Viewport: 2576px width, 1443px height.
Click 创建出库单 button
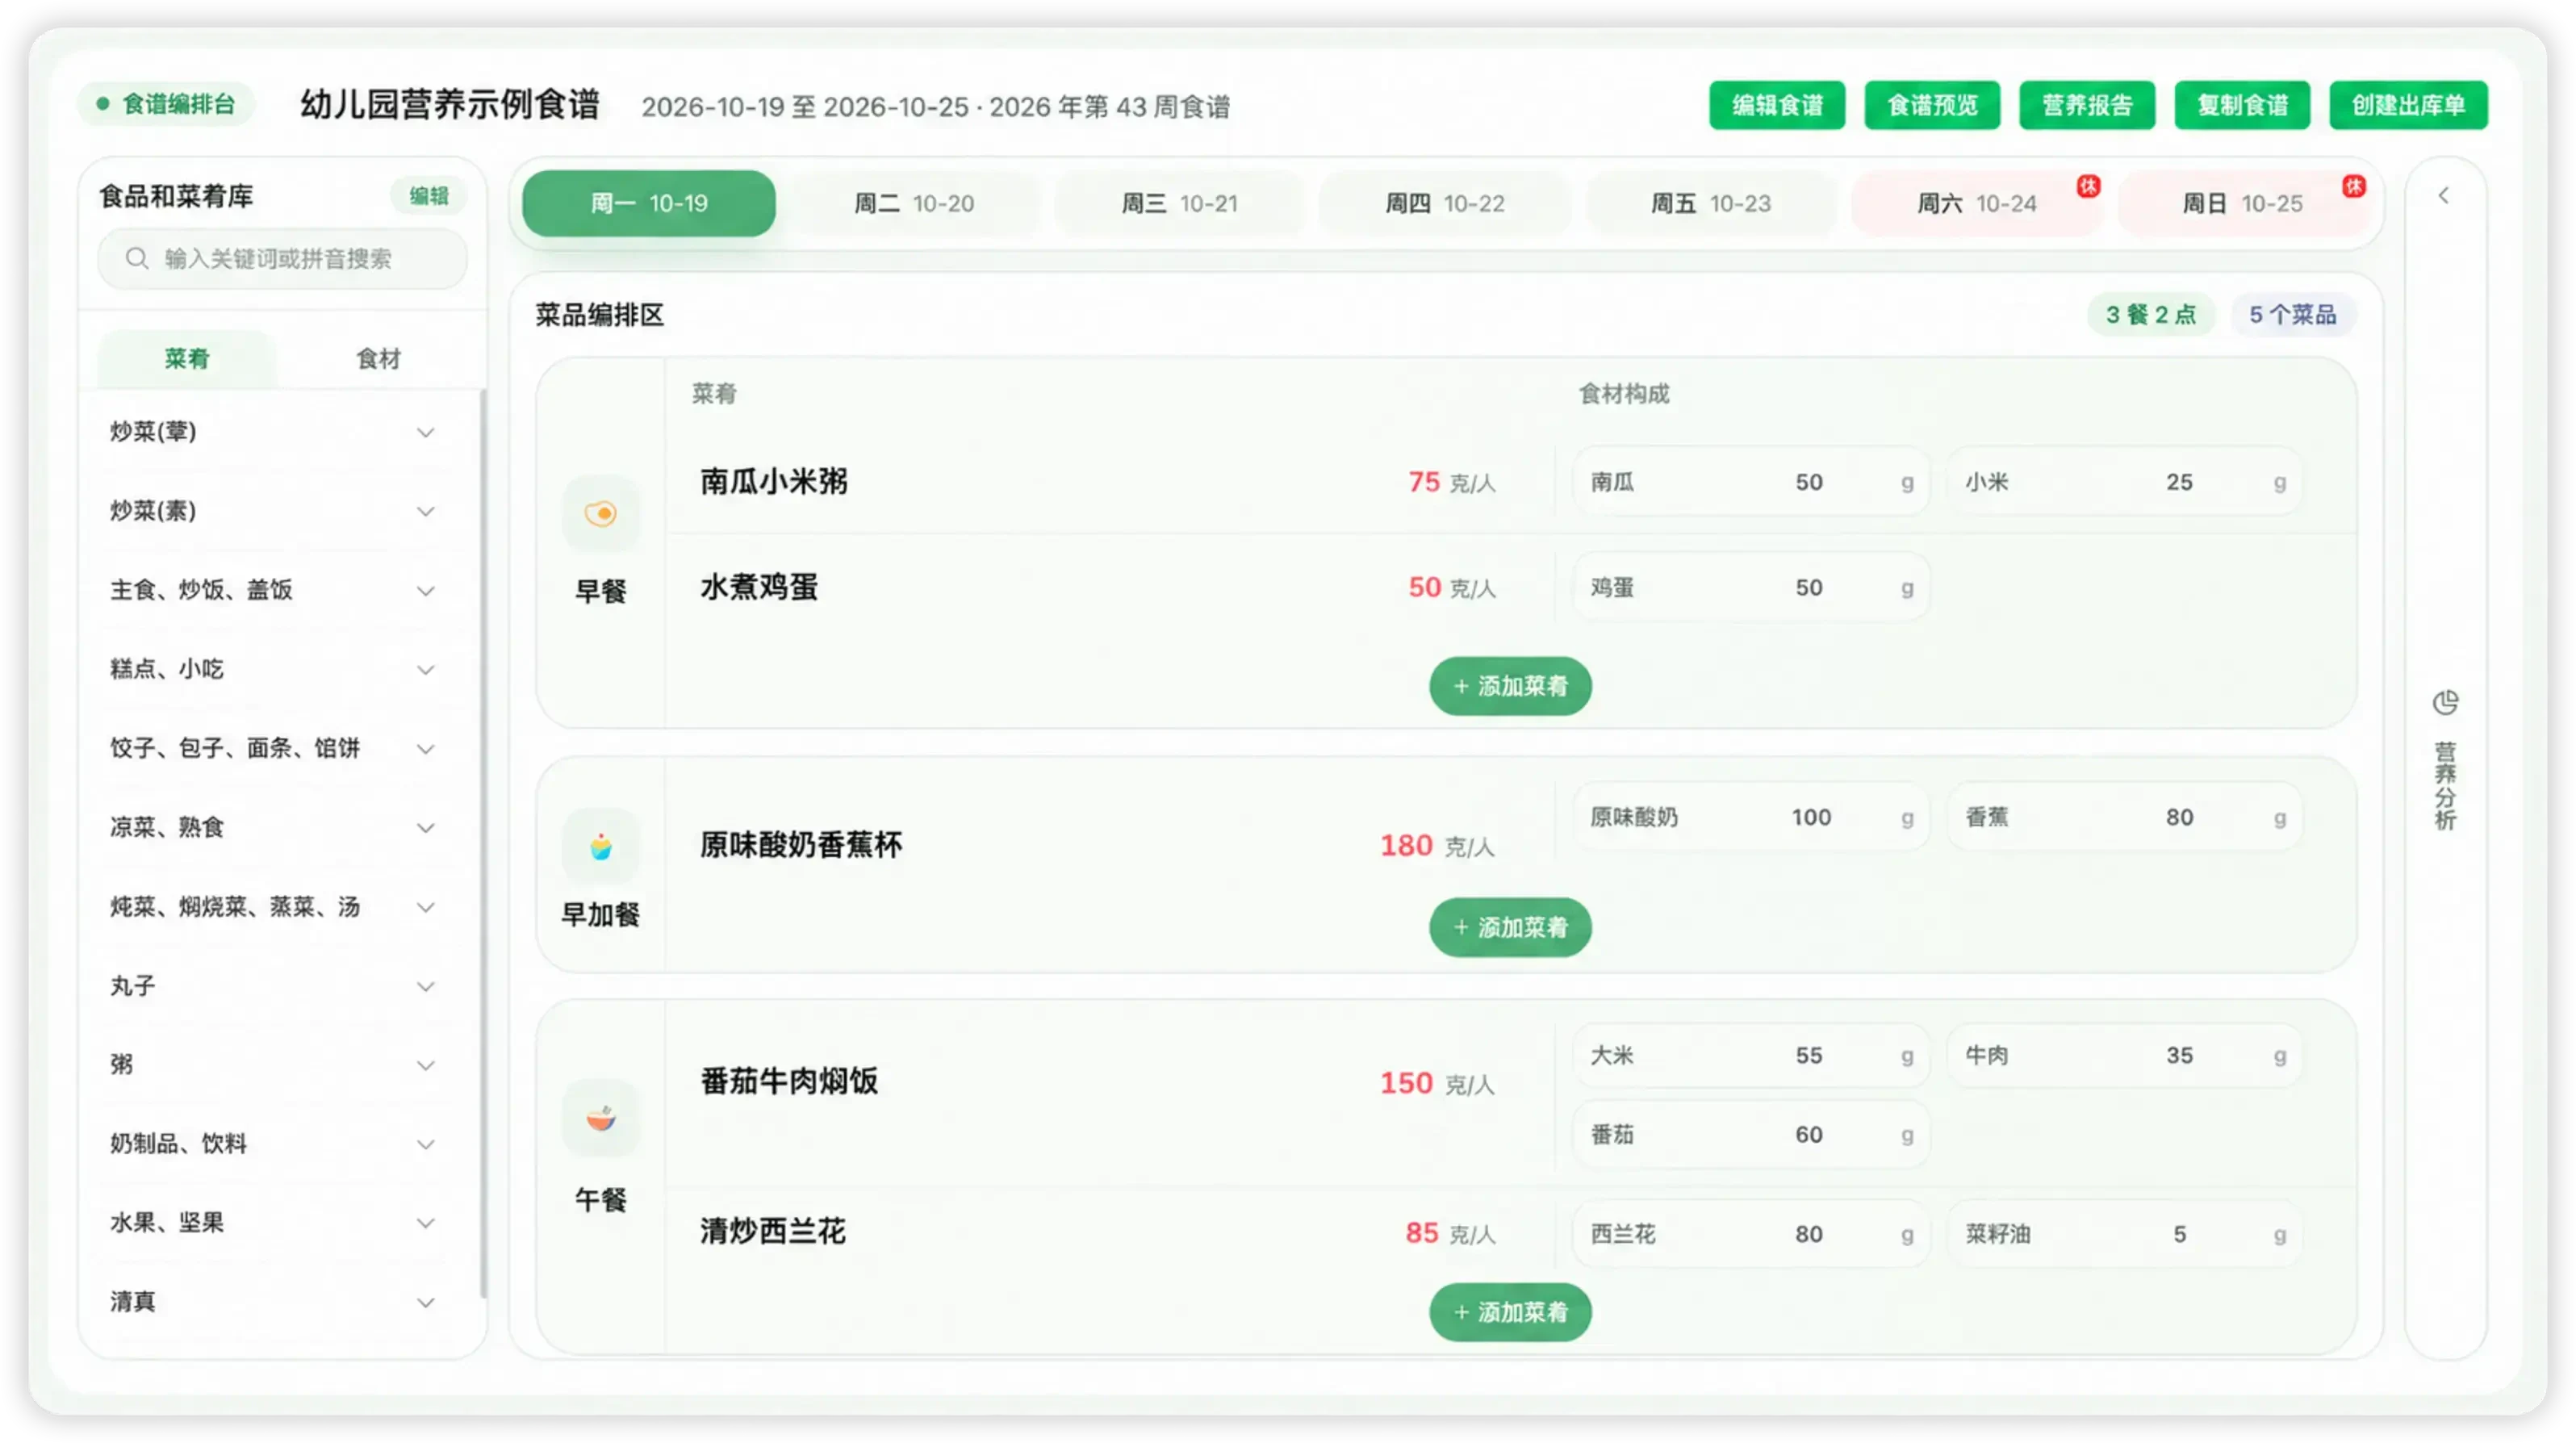(2408, 105)
